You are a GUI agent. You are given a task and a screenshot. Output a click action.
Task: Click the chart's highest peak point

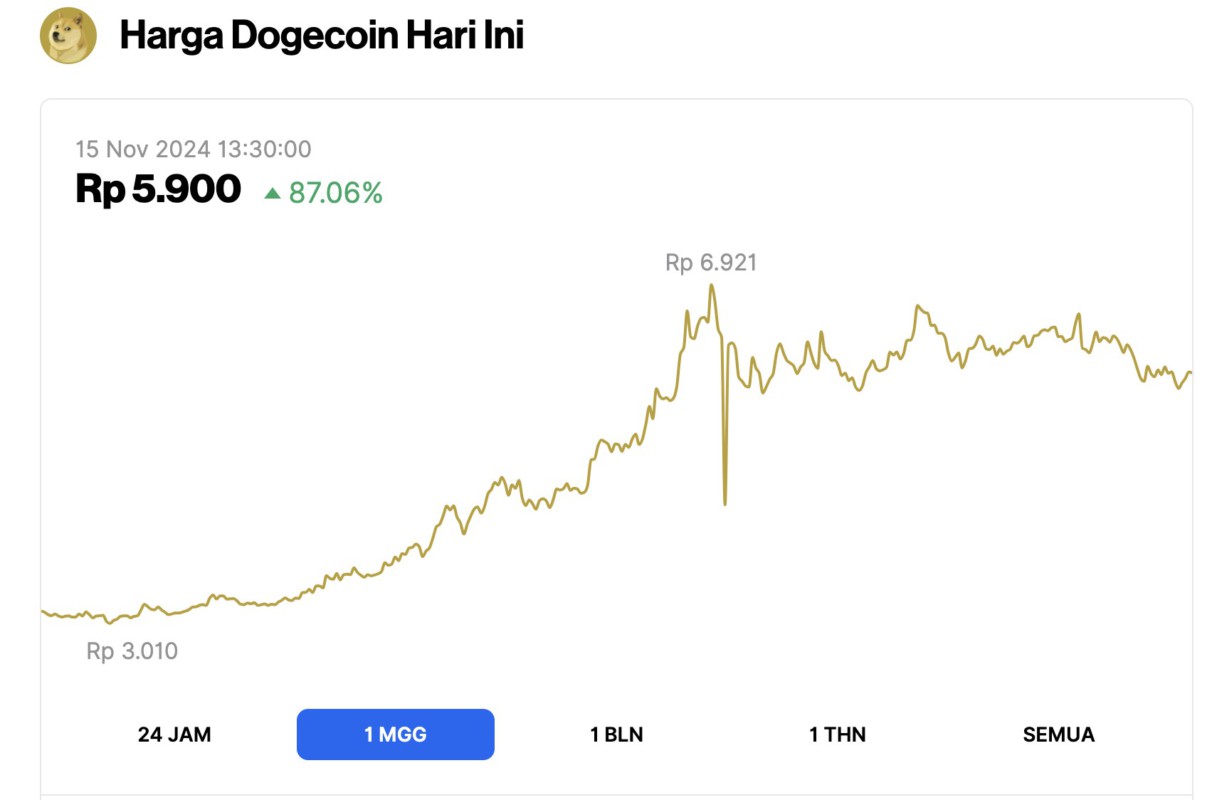pyautogui.click(x=712, y=285)
